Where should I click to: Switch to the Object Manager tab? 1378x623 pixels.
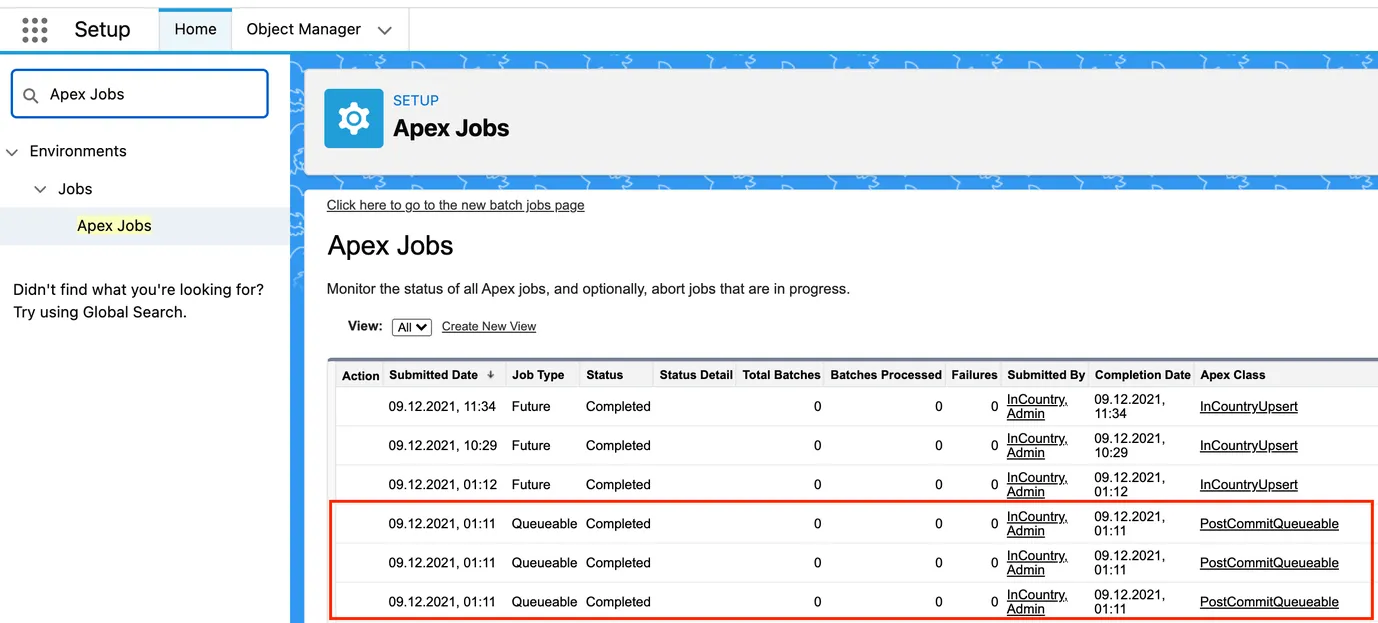coord(303,29)
